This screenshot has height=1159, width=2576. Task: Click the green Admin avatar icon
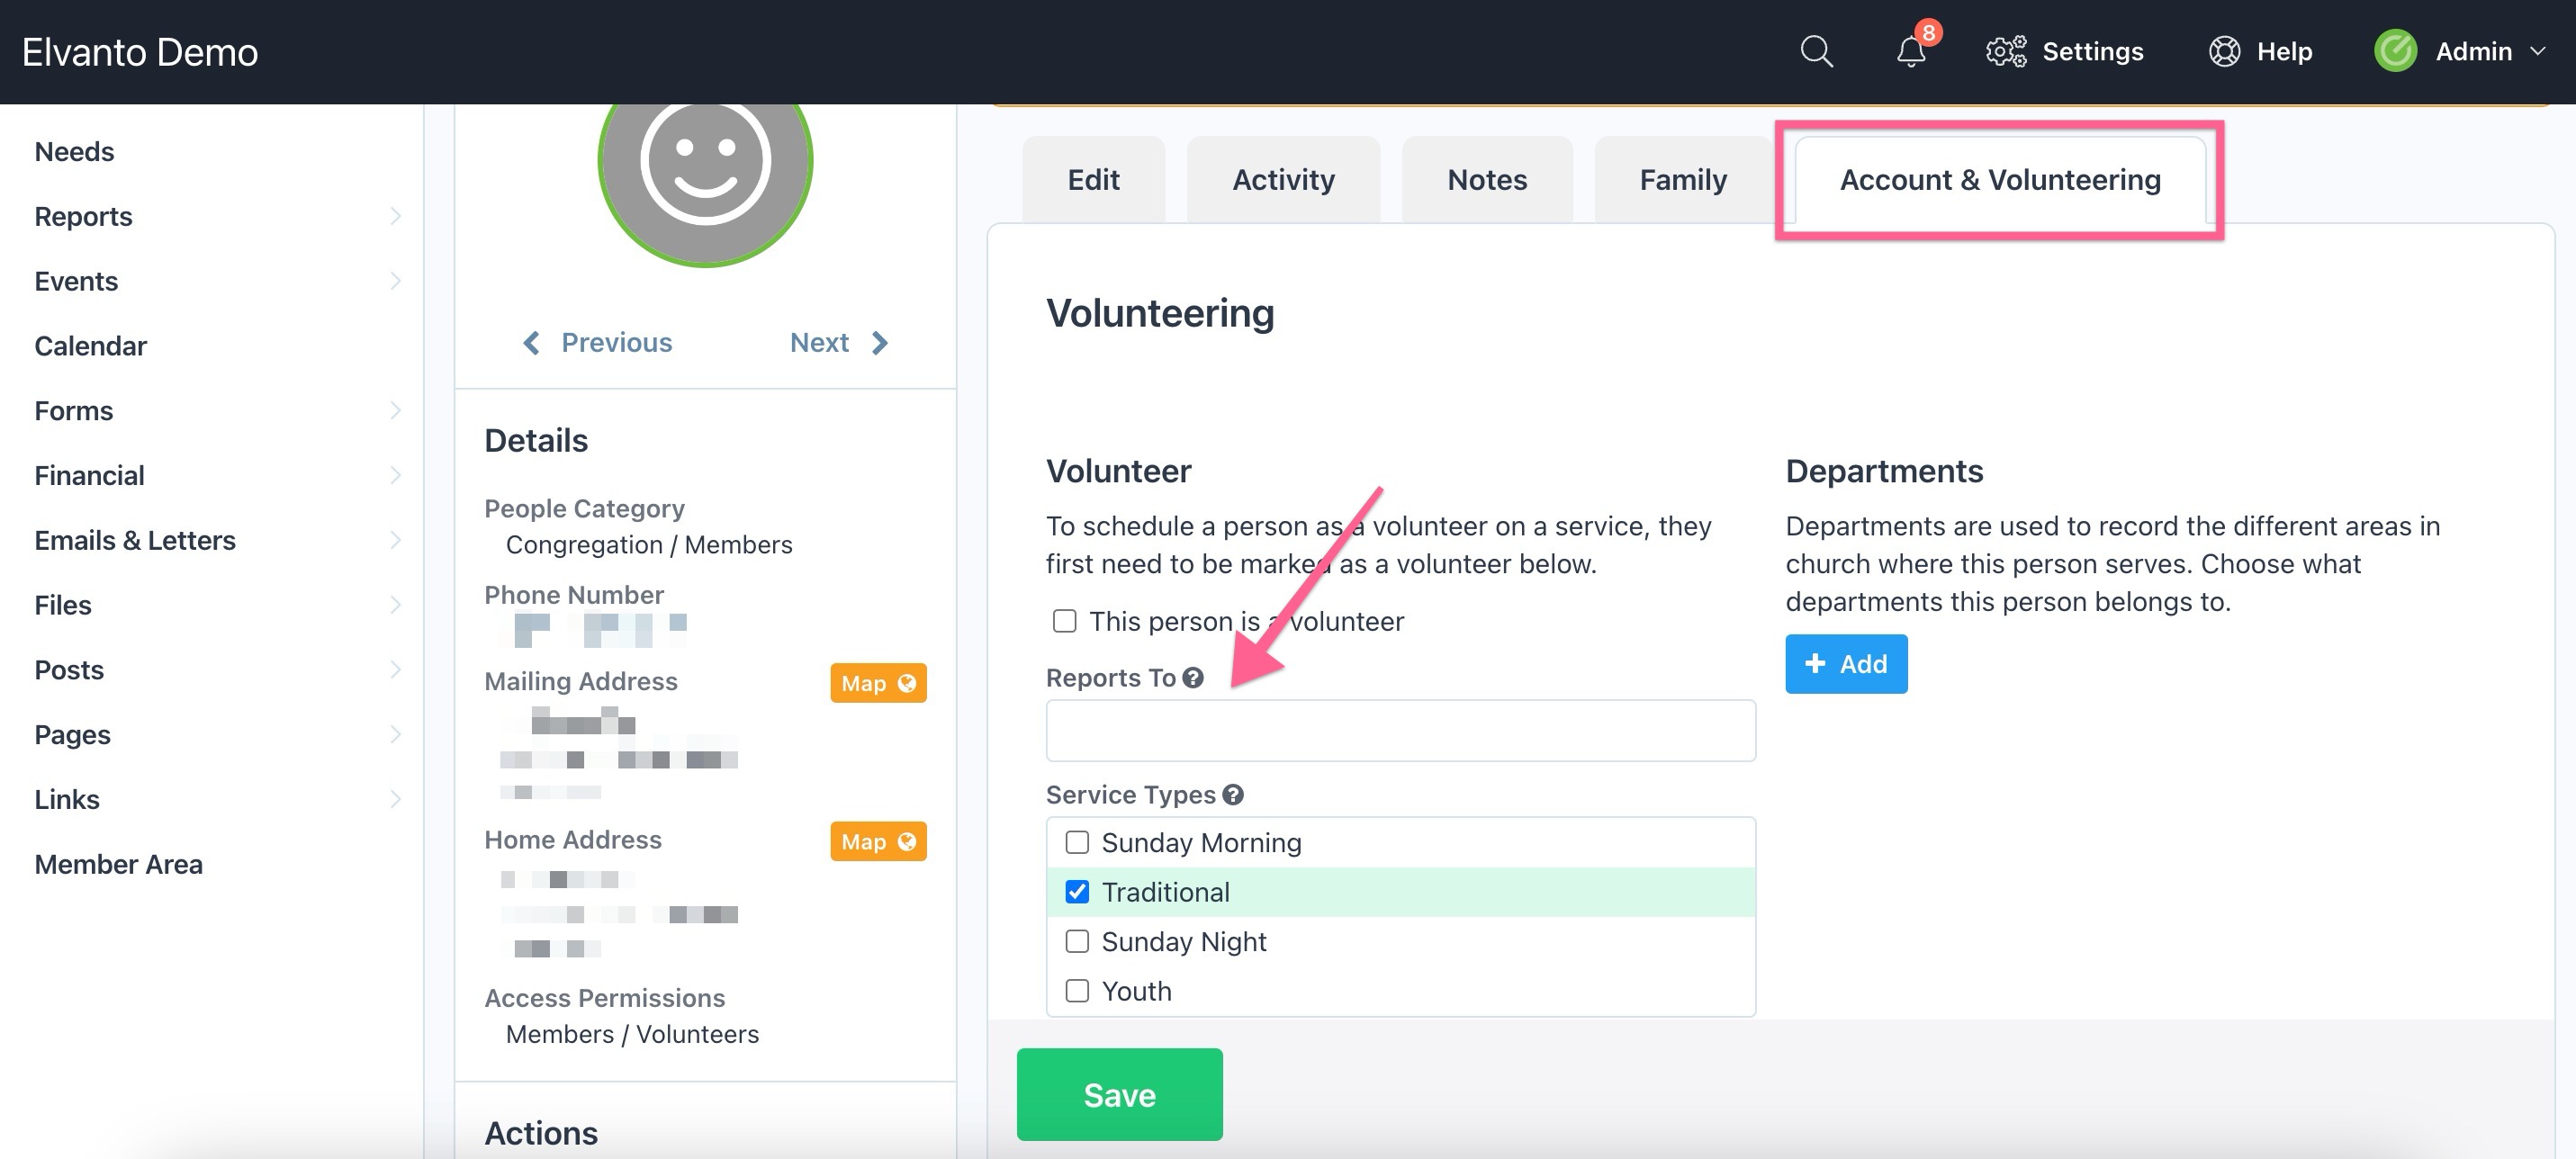click(x=2395, y=51)
